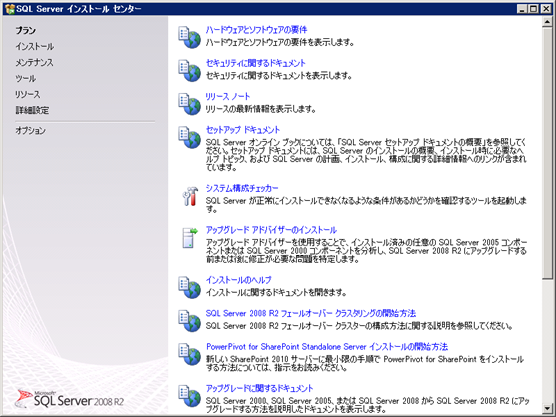Click the document-globe icon beside リリース ノート

coord(189,104)
